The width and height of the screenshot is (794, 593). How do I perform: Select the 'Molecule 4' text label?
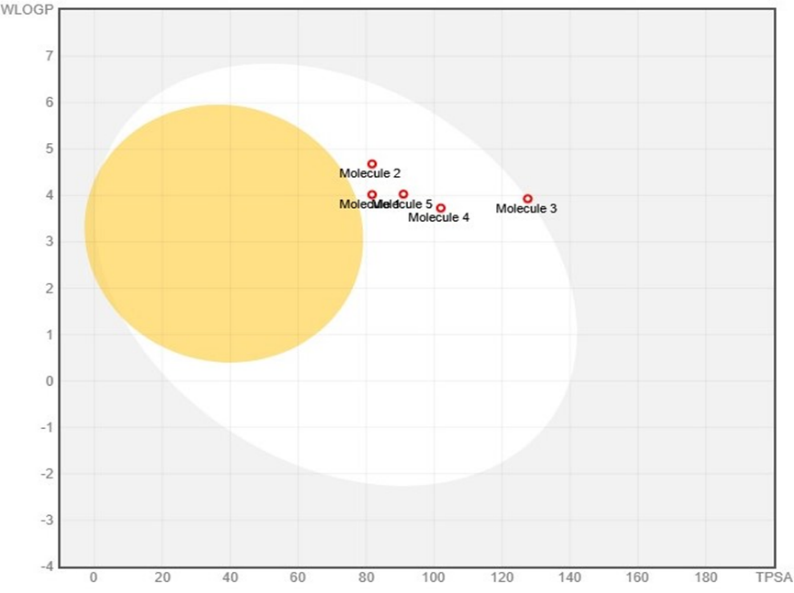pyautogui.click(x=439, y=218)
